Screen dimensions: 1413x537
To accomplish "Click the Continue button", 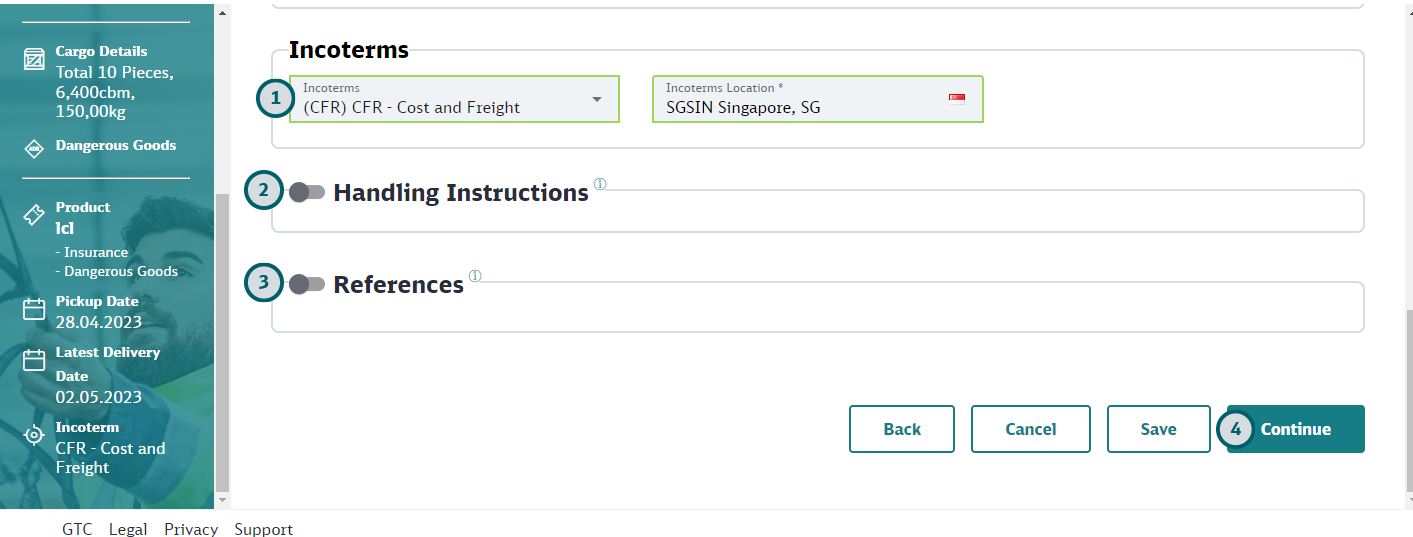I will (x=1296, y=429).
